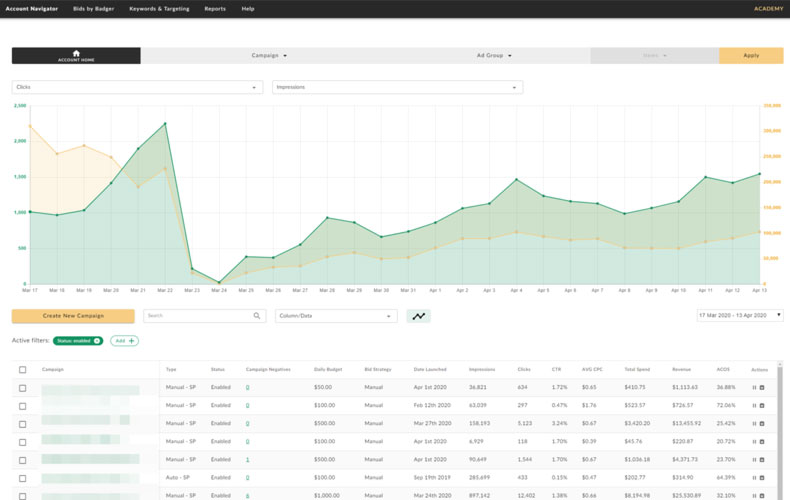790x500 pixels.
Task: Click the magnifier icon in the search box
Action: coord(256,316)
